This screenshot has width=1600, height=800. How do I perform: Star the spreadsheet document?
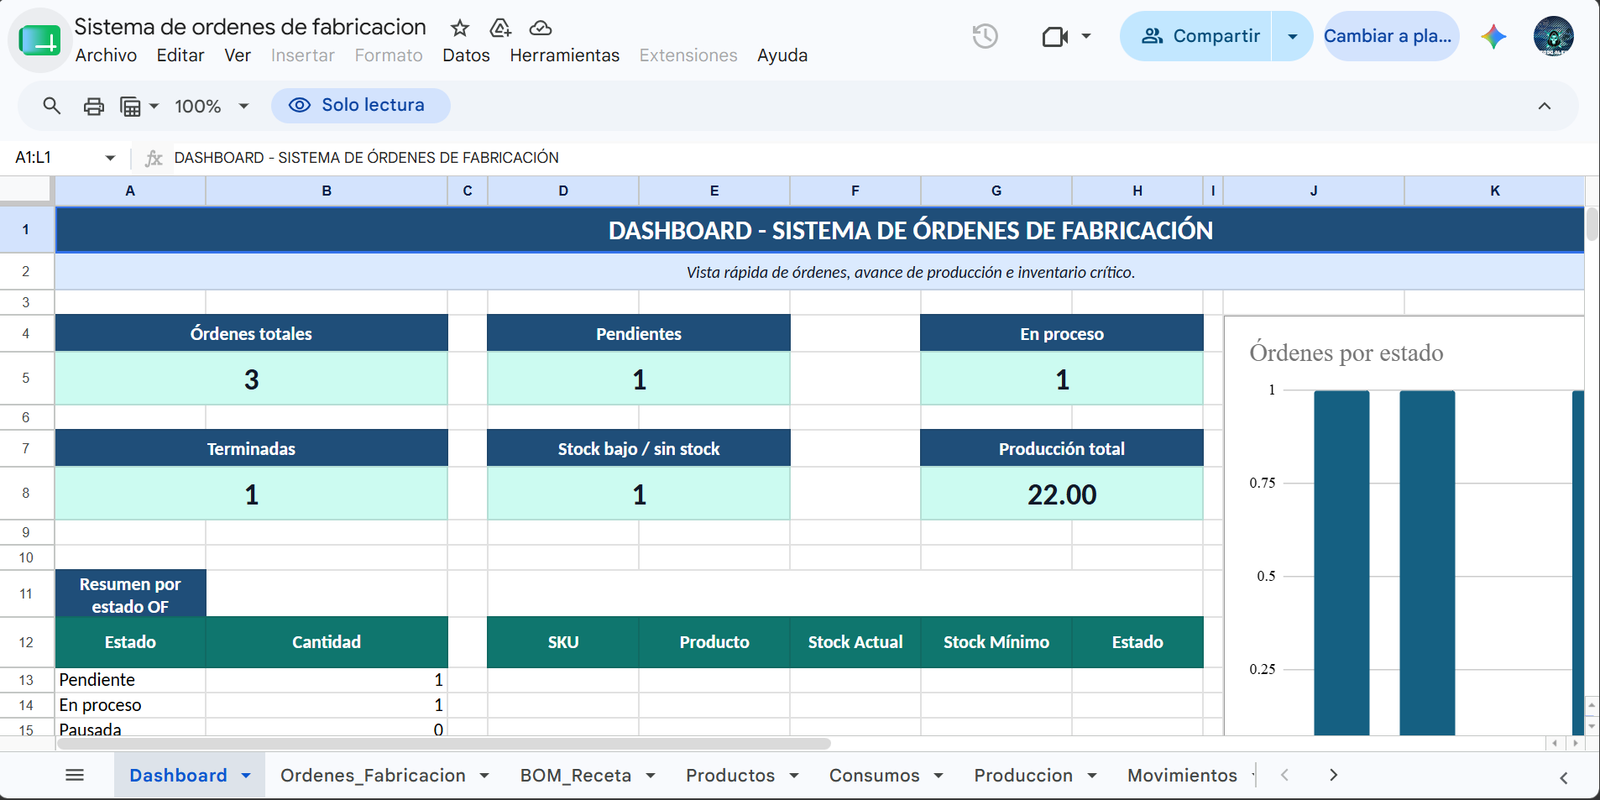460,28
